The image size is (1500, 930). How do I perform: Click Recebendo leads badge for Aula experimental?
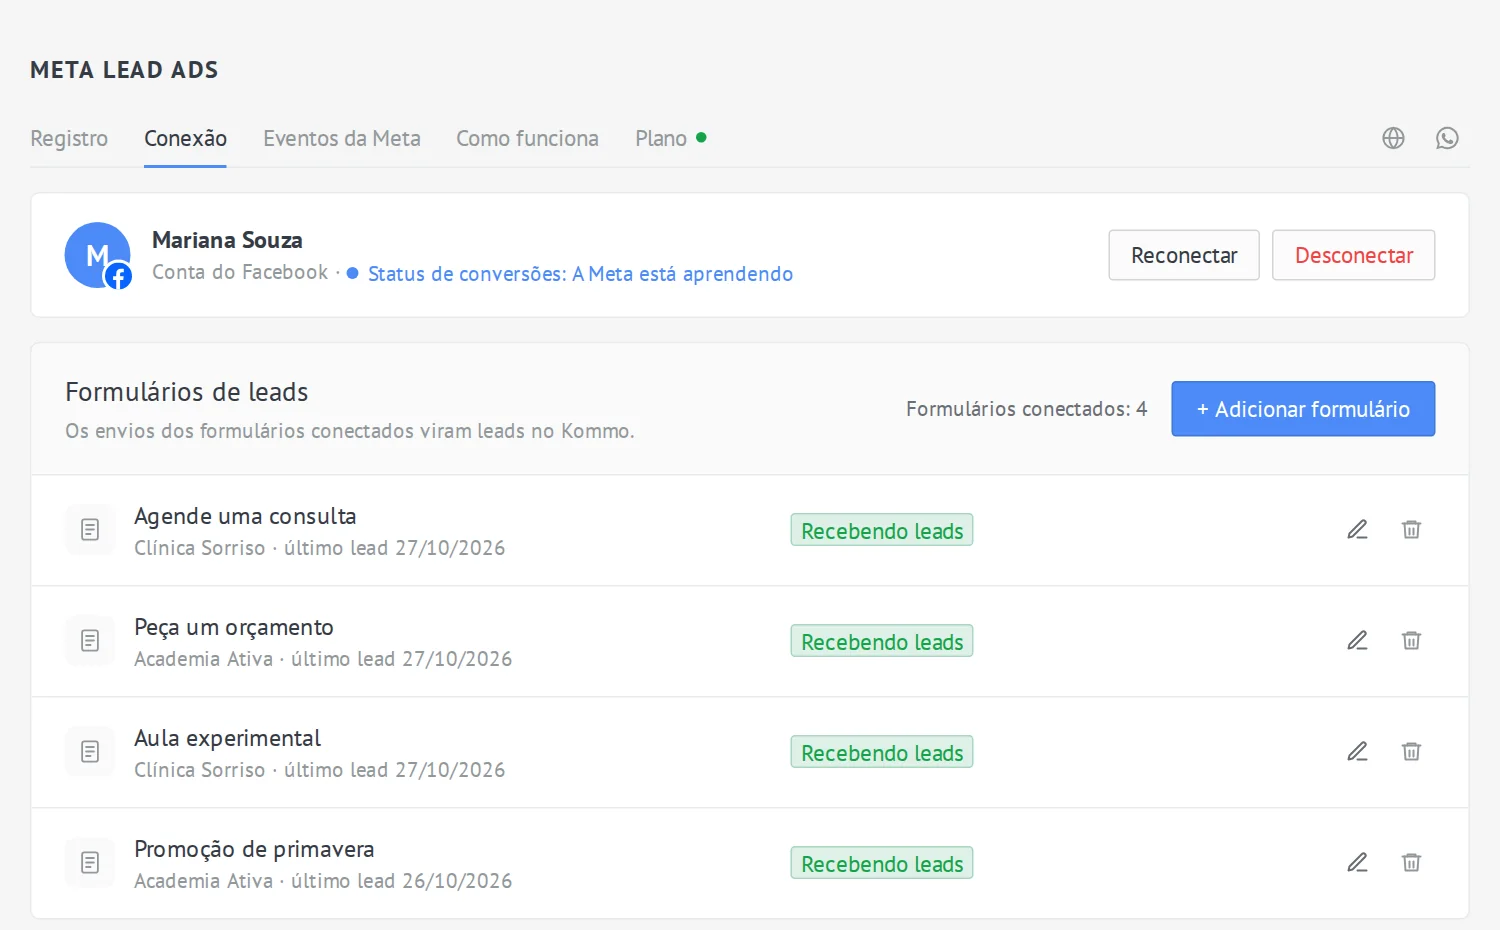pyautogui.click(x=882, y=752)
